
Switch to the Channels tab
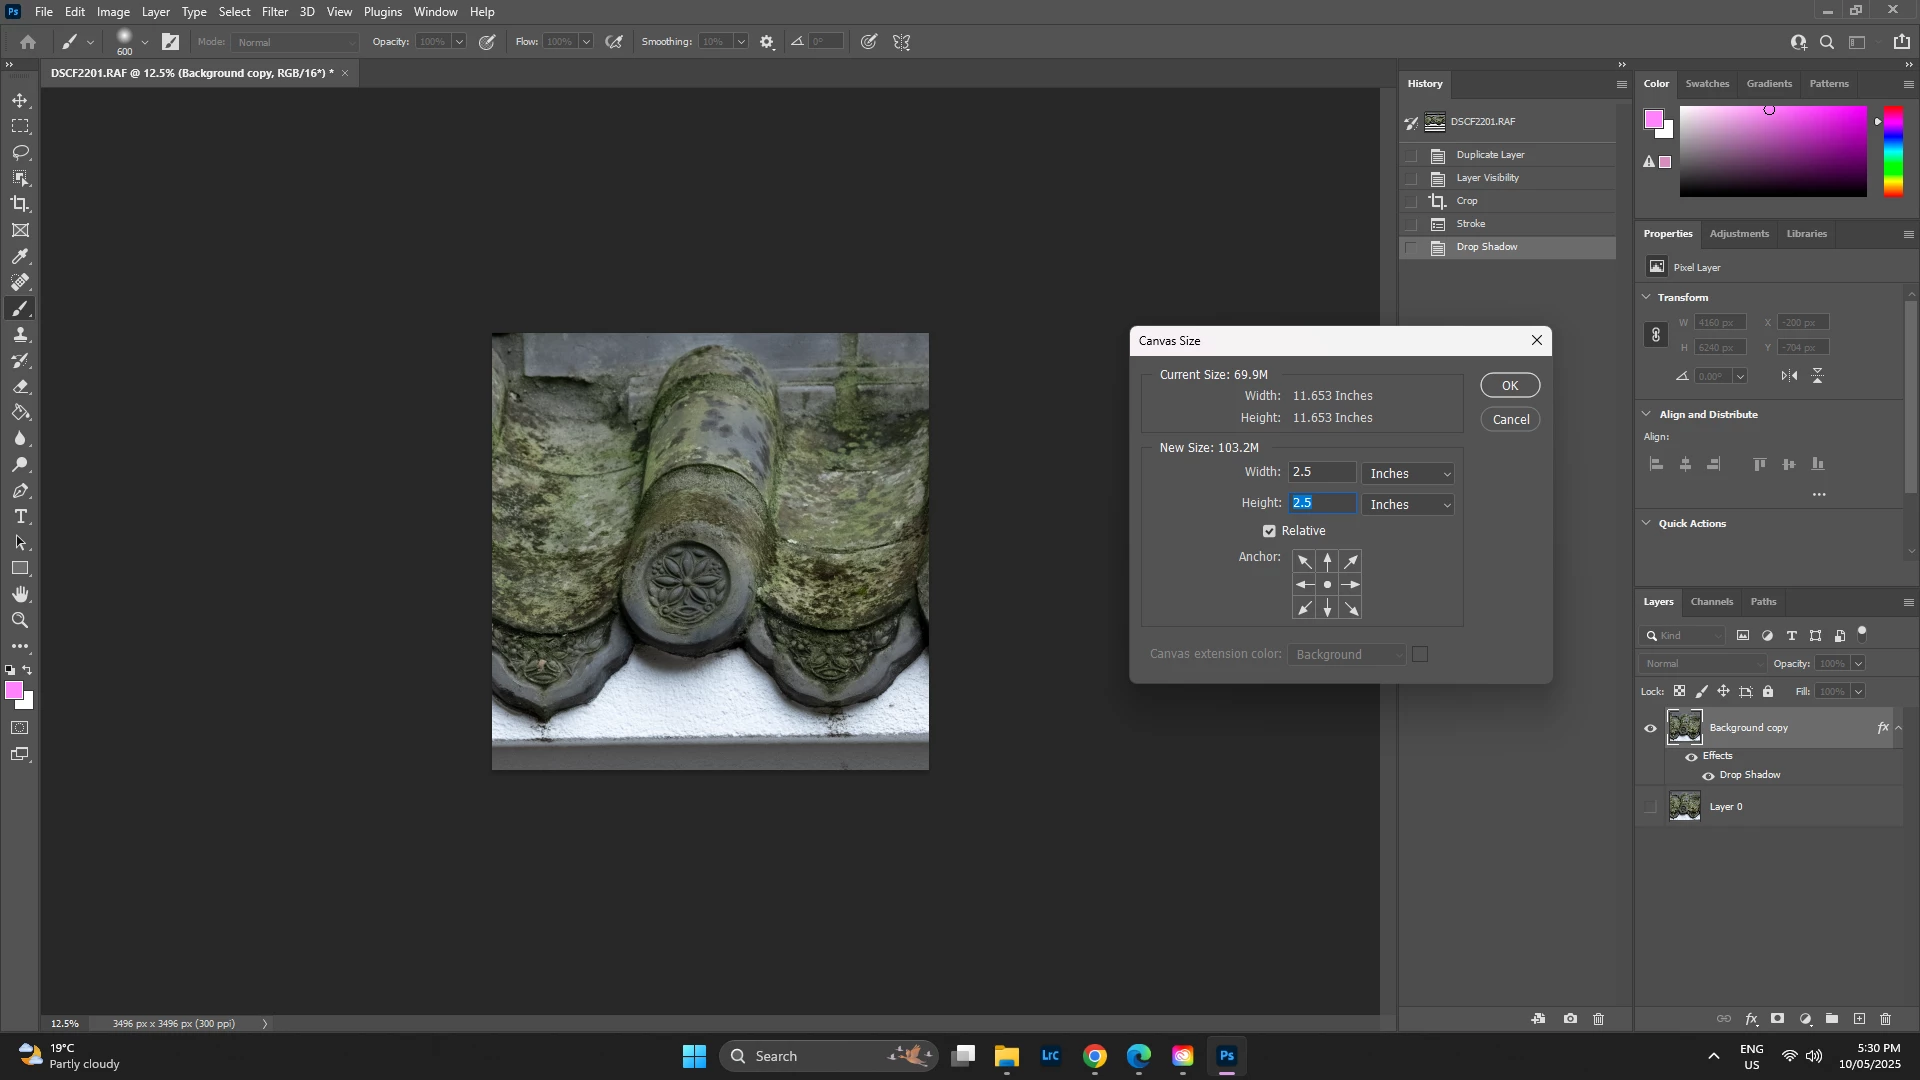(1711, 602)
